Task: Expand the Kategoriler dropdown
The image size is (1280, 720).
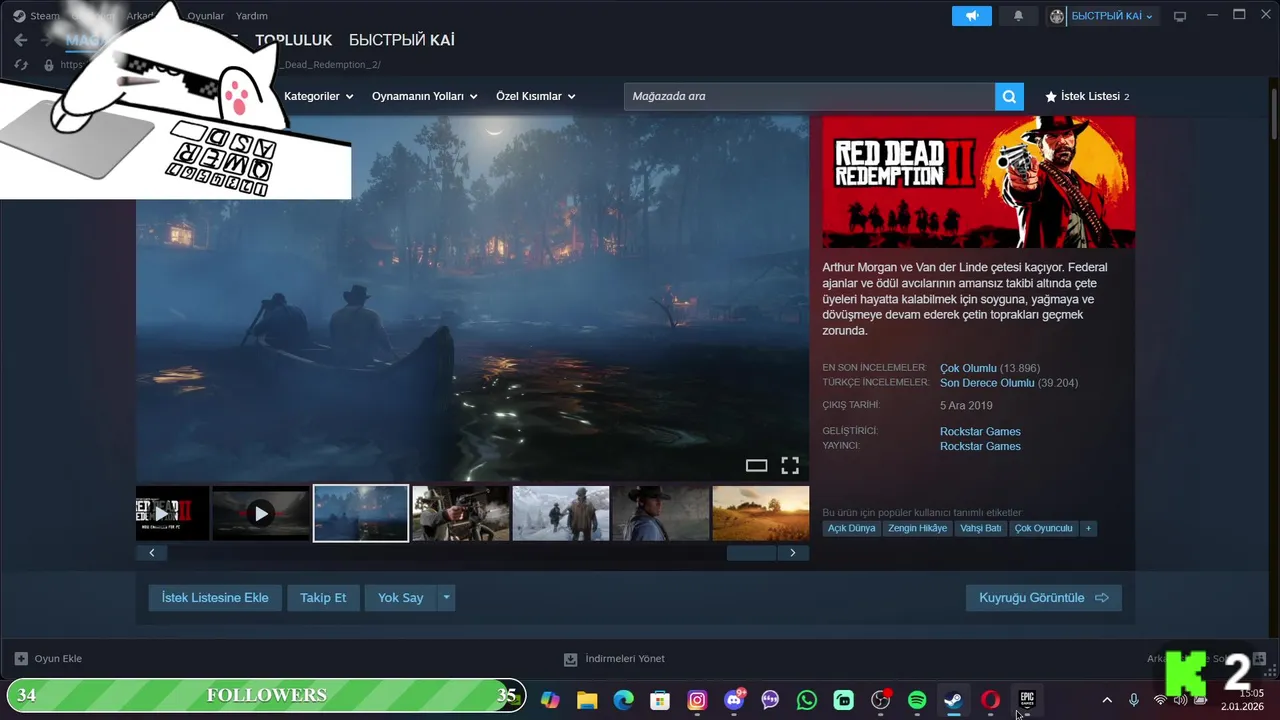Action: (319, 97)
